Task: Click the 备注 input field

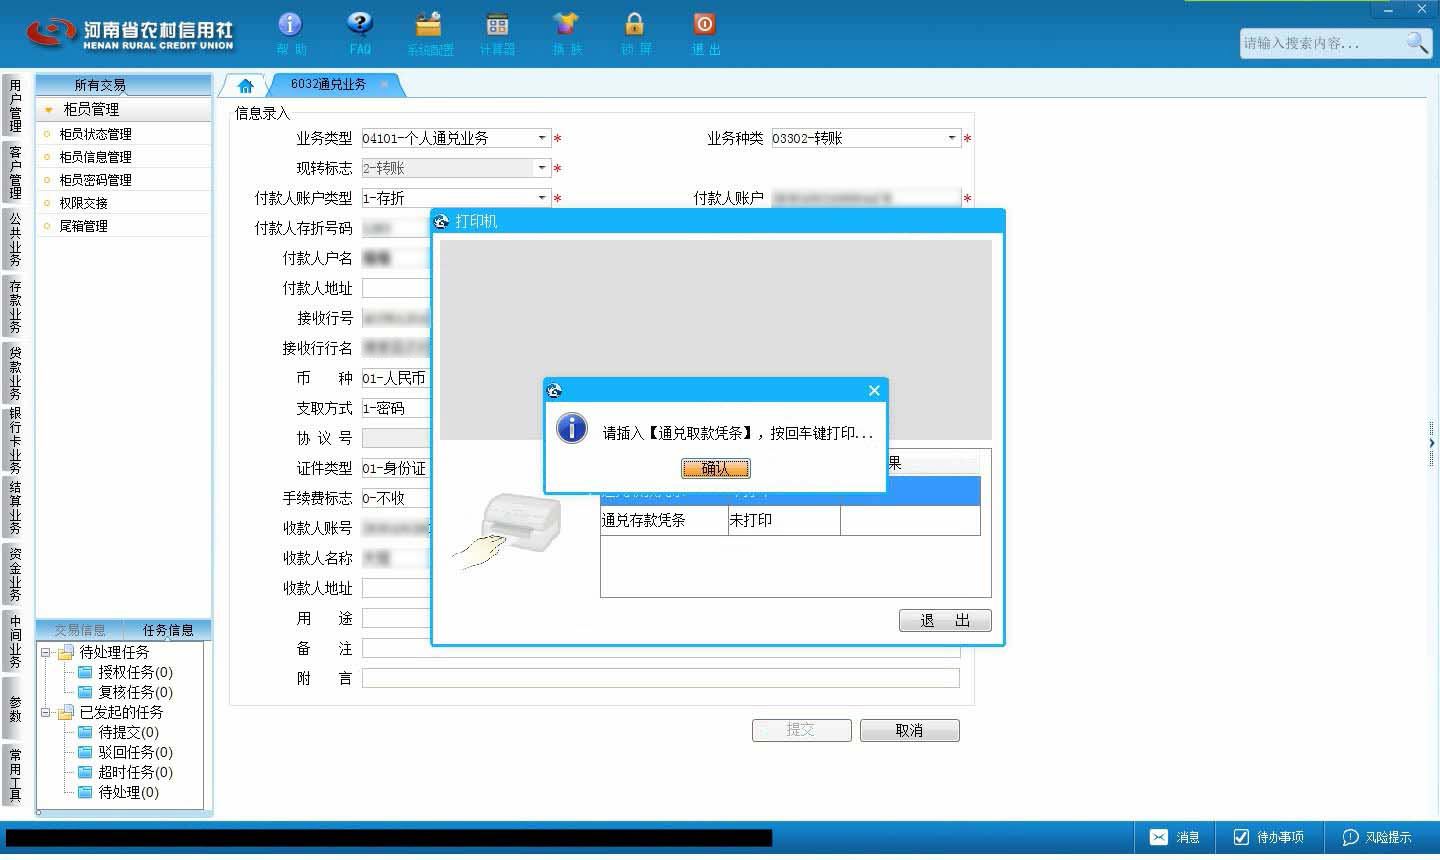Action: pyautogui.click(x=660, y=648)
